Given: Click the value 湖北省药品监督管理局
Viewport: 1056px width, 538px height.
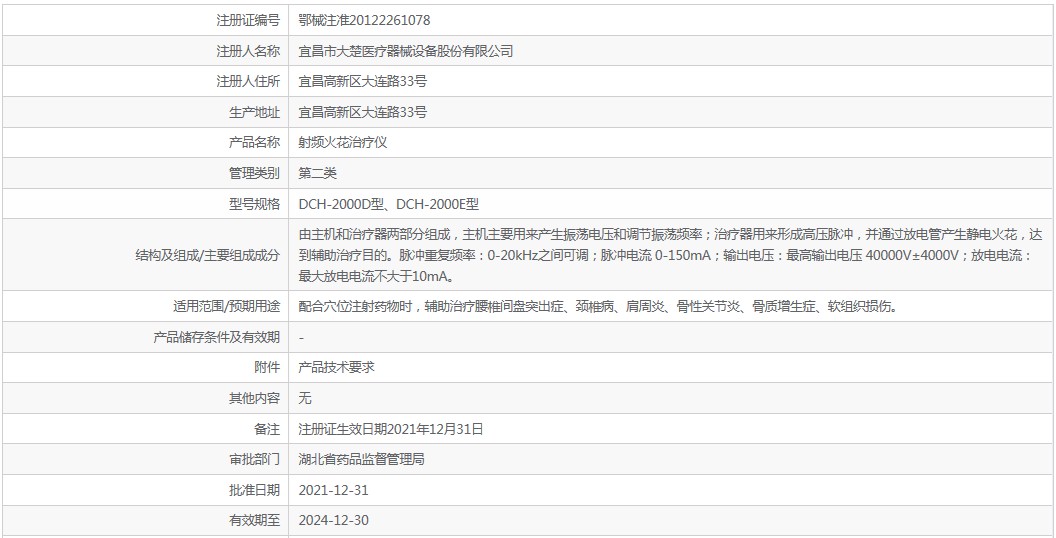Looking at the screenshot, I should pos(362,459).
